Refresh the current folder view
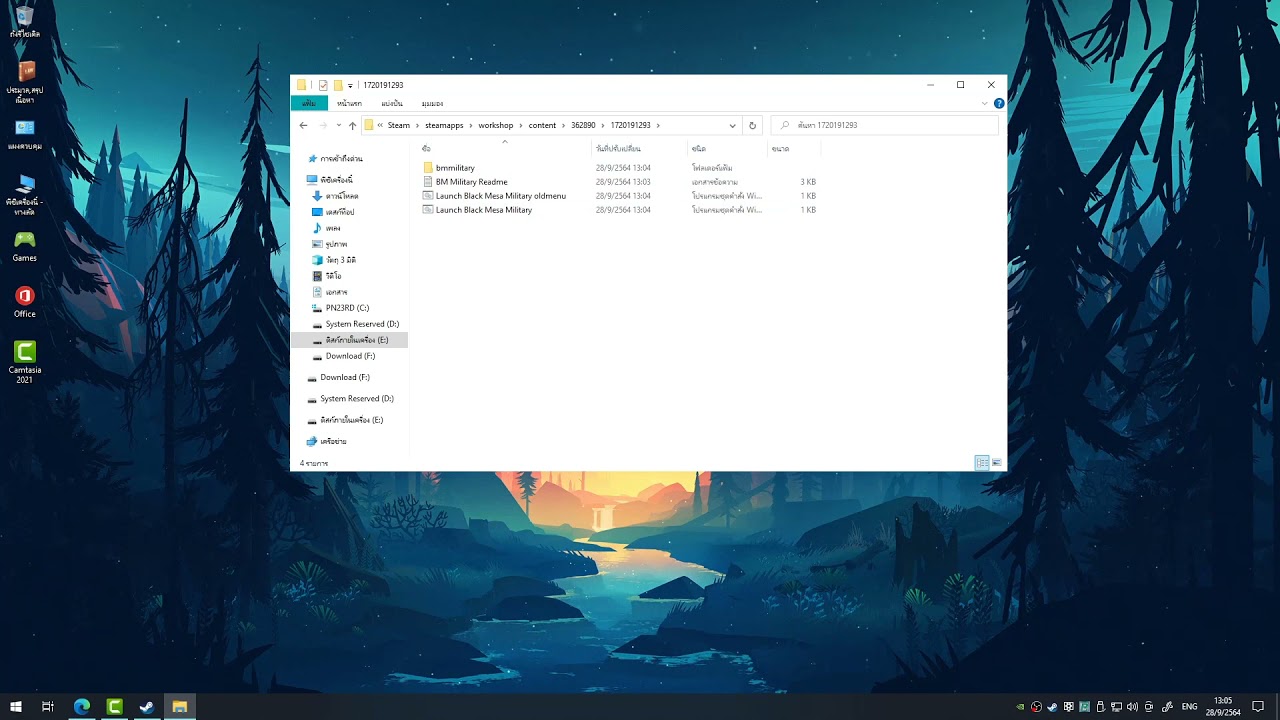This screenshot has width=1280, height=720. coord(752,126)
